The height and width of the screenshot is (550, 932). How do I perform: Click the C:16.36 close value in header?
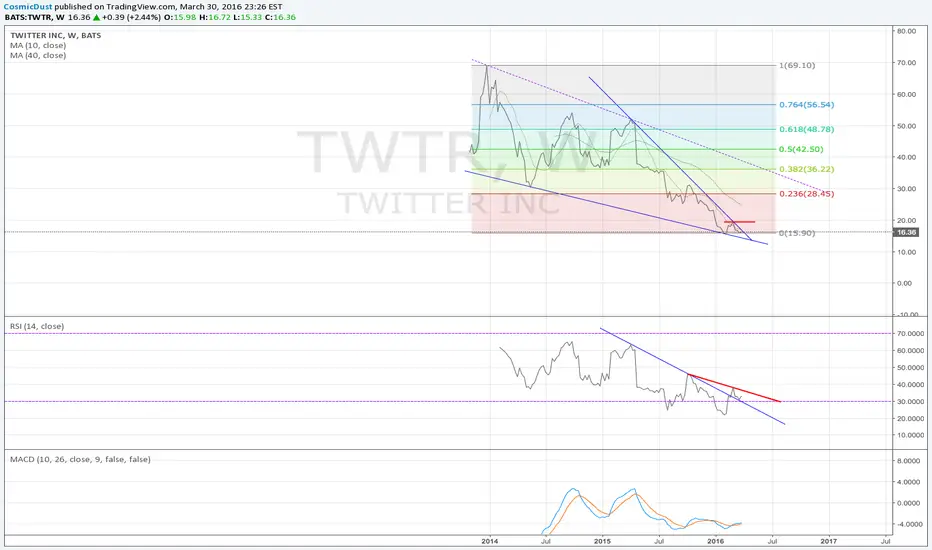280,17
